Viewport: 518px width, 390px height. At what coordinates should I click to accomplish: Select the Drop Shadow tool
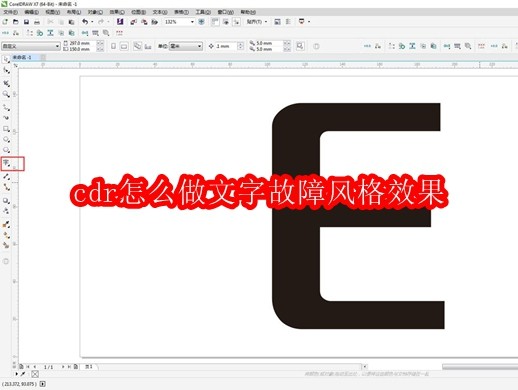[x=6, y=201]
